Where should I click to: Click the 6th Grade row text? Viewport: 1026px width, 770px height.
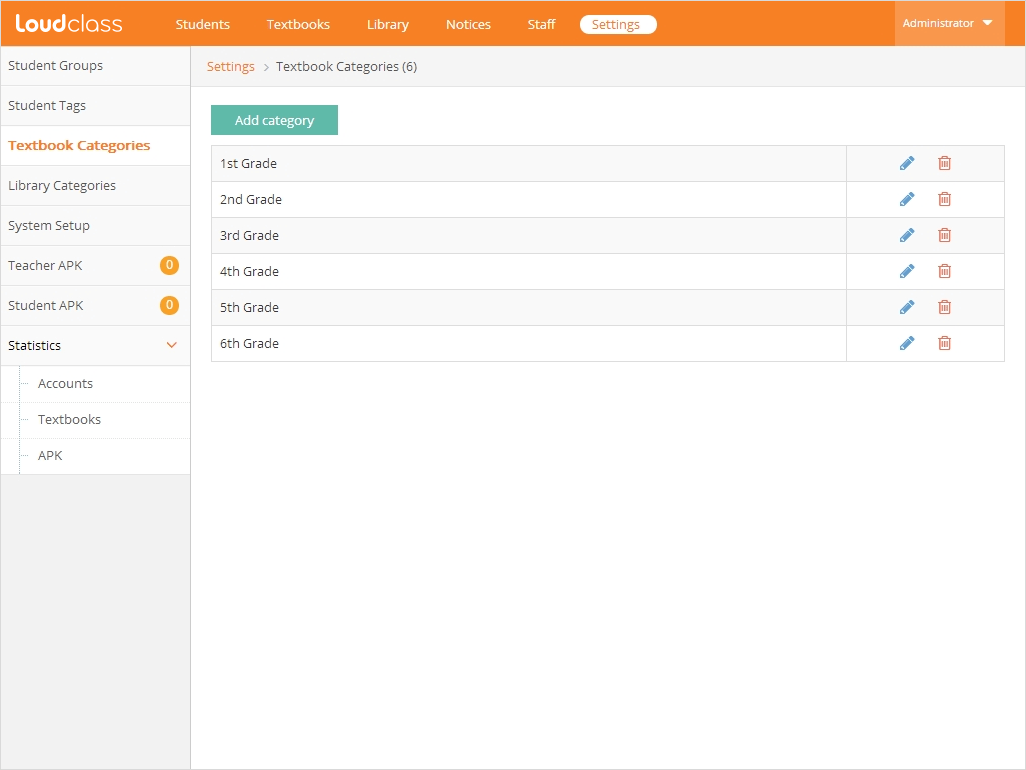249,343
